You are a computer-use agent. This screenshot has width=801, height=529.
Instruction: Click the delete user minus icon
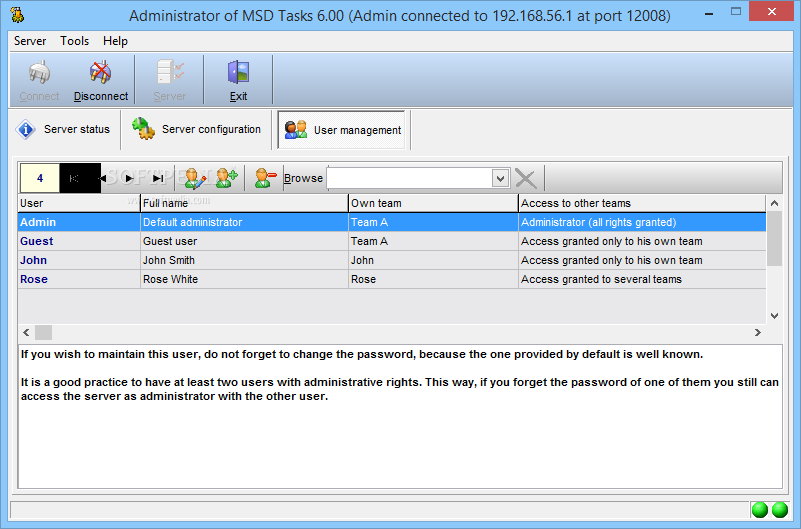click(x=265, y=178)
